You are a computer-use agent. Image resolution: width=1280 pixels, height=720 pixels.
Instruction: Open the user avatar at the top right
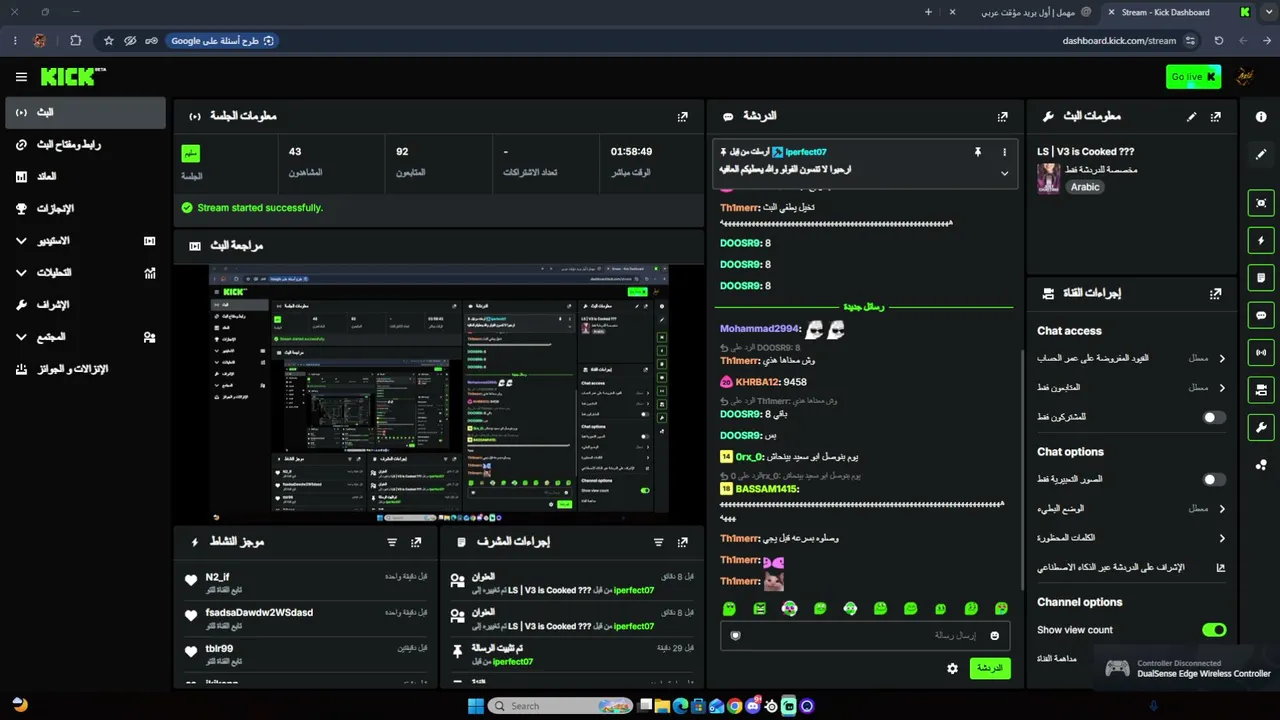(1245, 77)
